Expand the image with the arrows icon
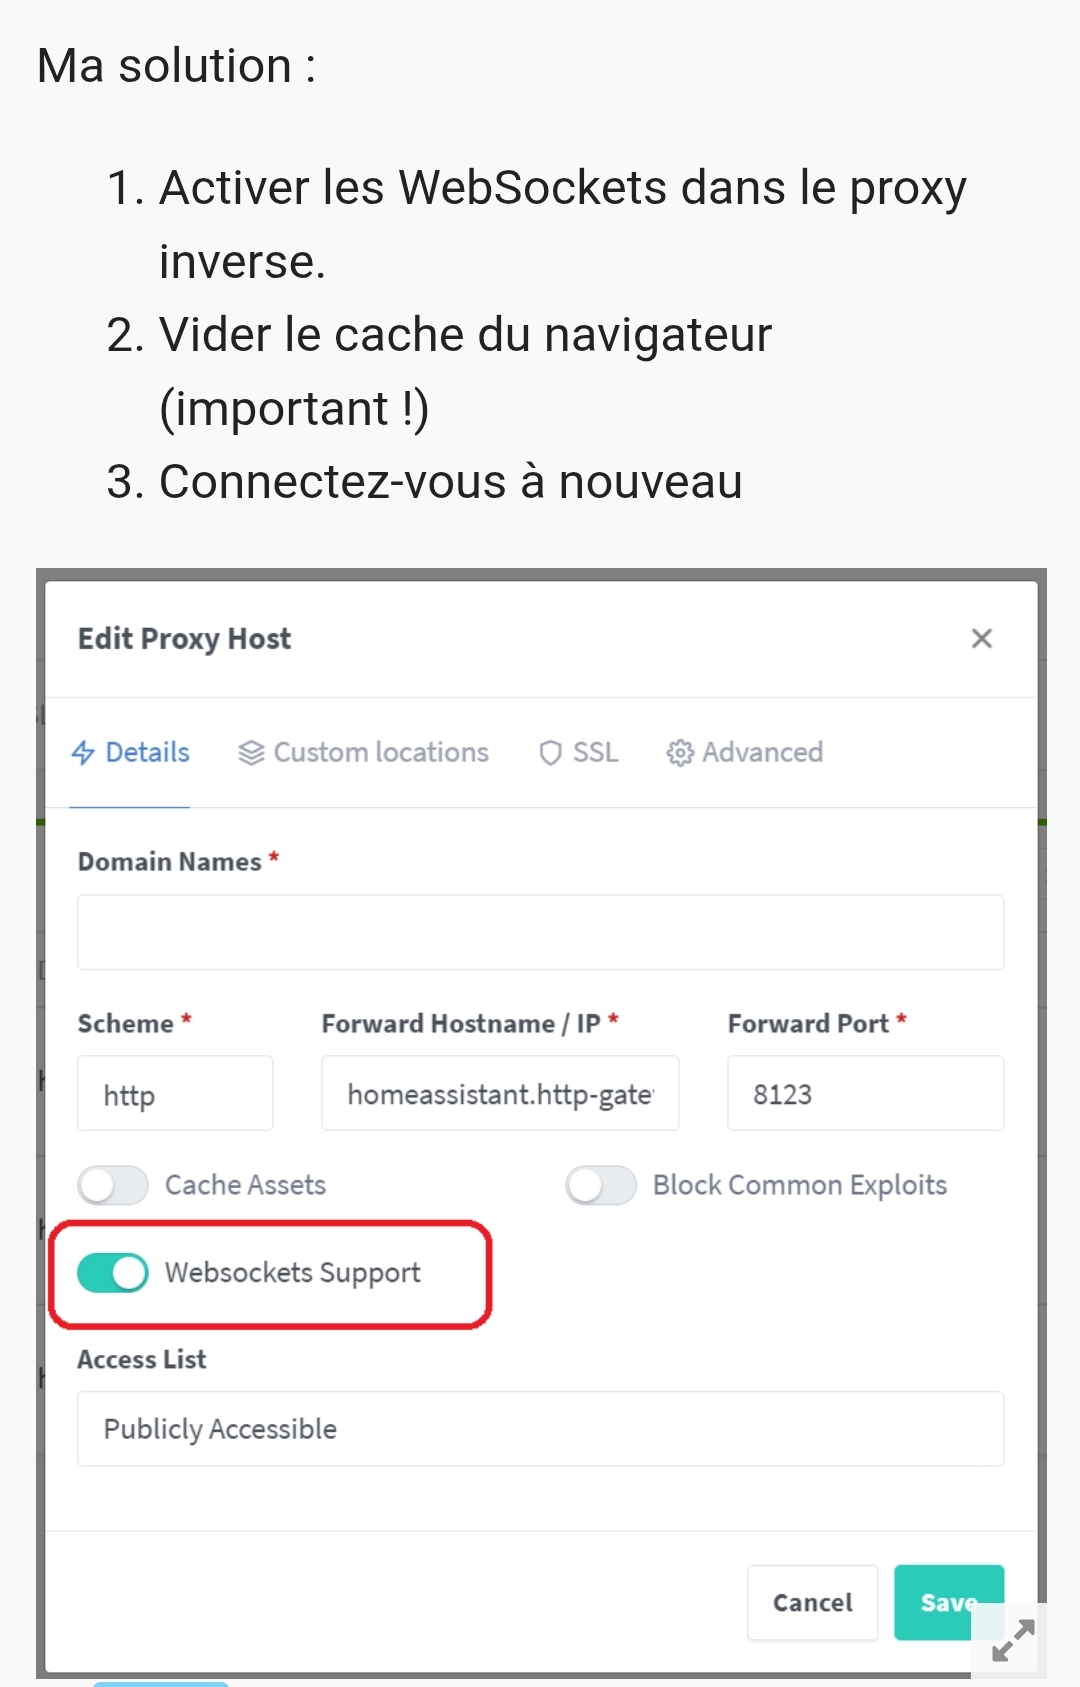This screenshot has width=1080, height=1687. 1012,1641
